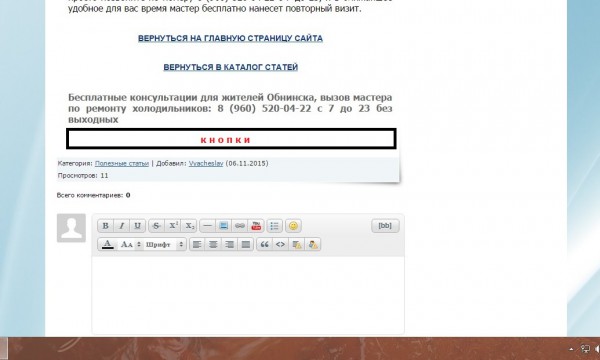Open ВЕРНУТЬСЯ В КАТАЛОГ СТАТЕЙ link
The width and height of the screenshot is (600, 360).
click(x=230, y=67)
